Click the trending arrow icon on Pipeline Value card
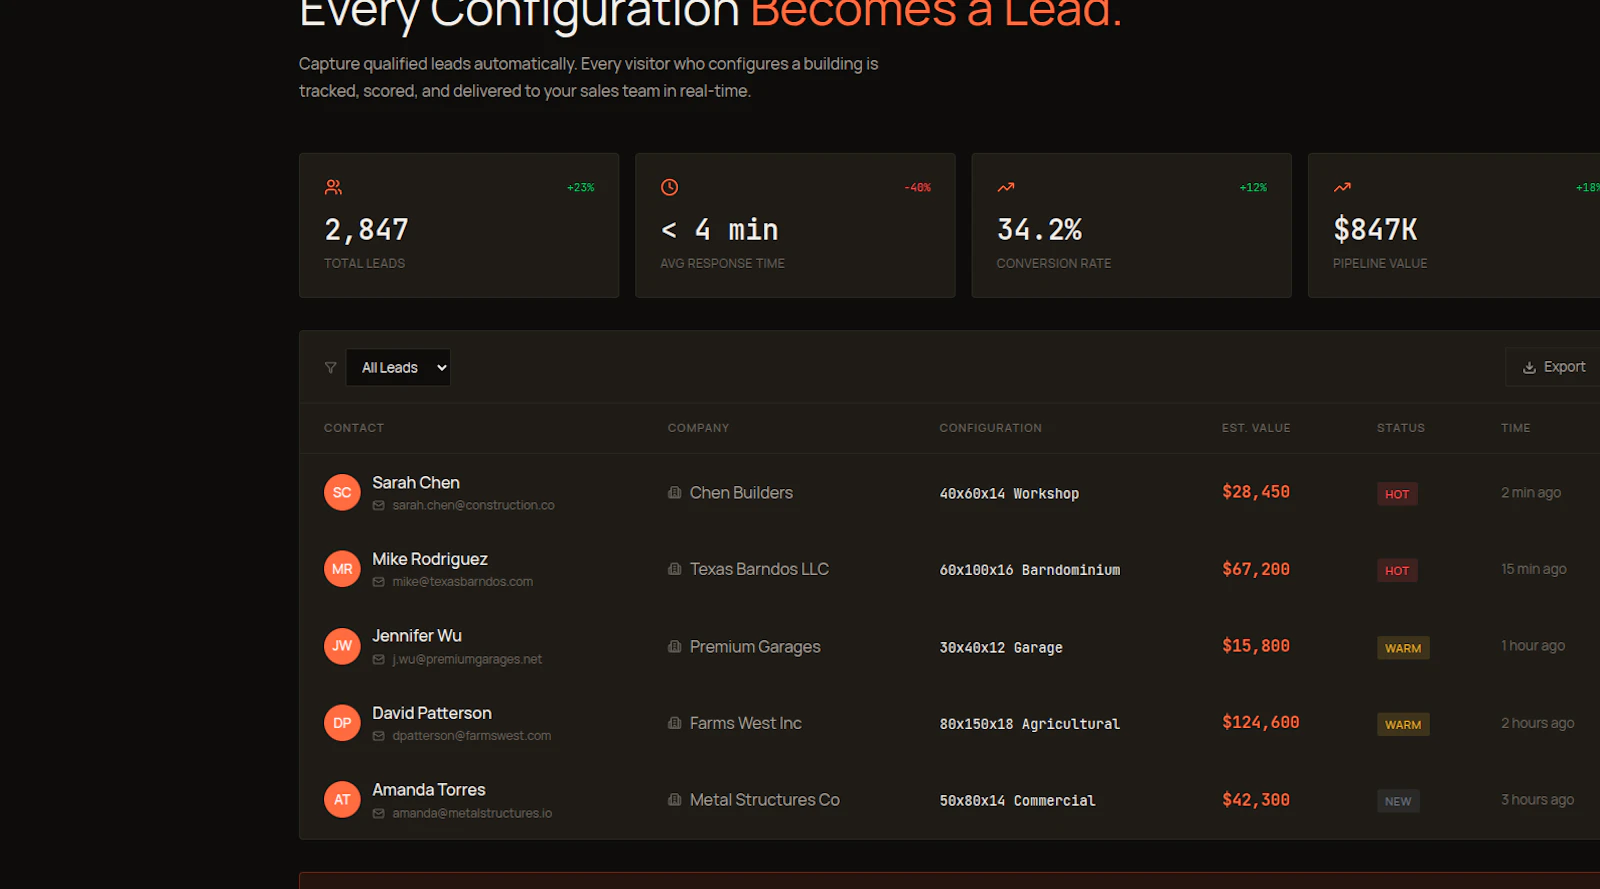This screenshot has height=889, width=1600. (x=1342, y=187)
